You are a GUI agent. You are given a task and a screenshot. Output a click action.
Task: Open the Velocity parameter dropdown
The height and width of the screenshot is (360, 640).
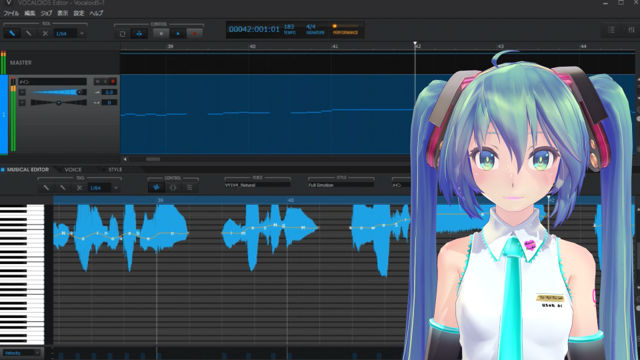(22, 353)
